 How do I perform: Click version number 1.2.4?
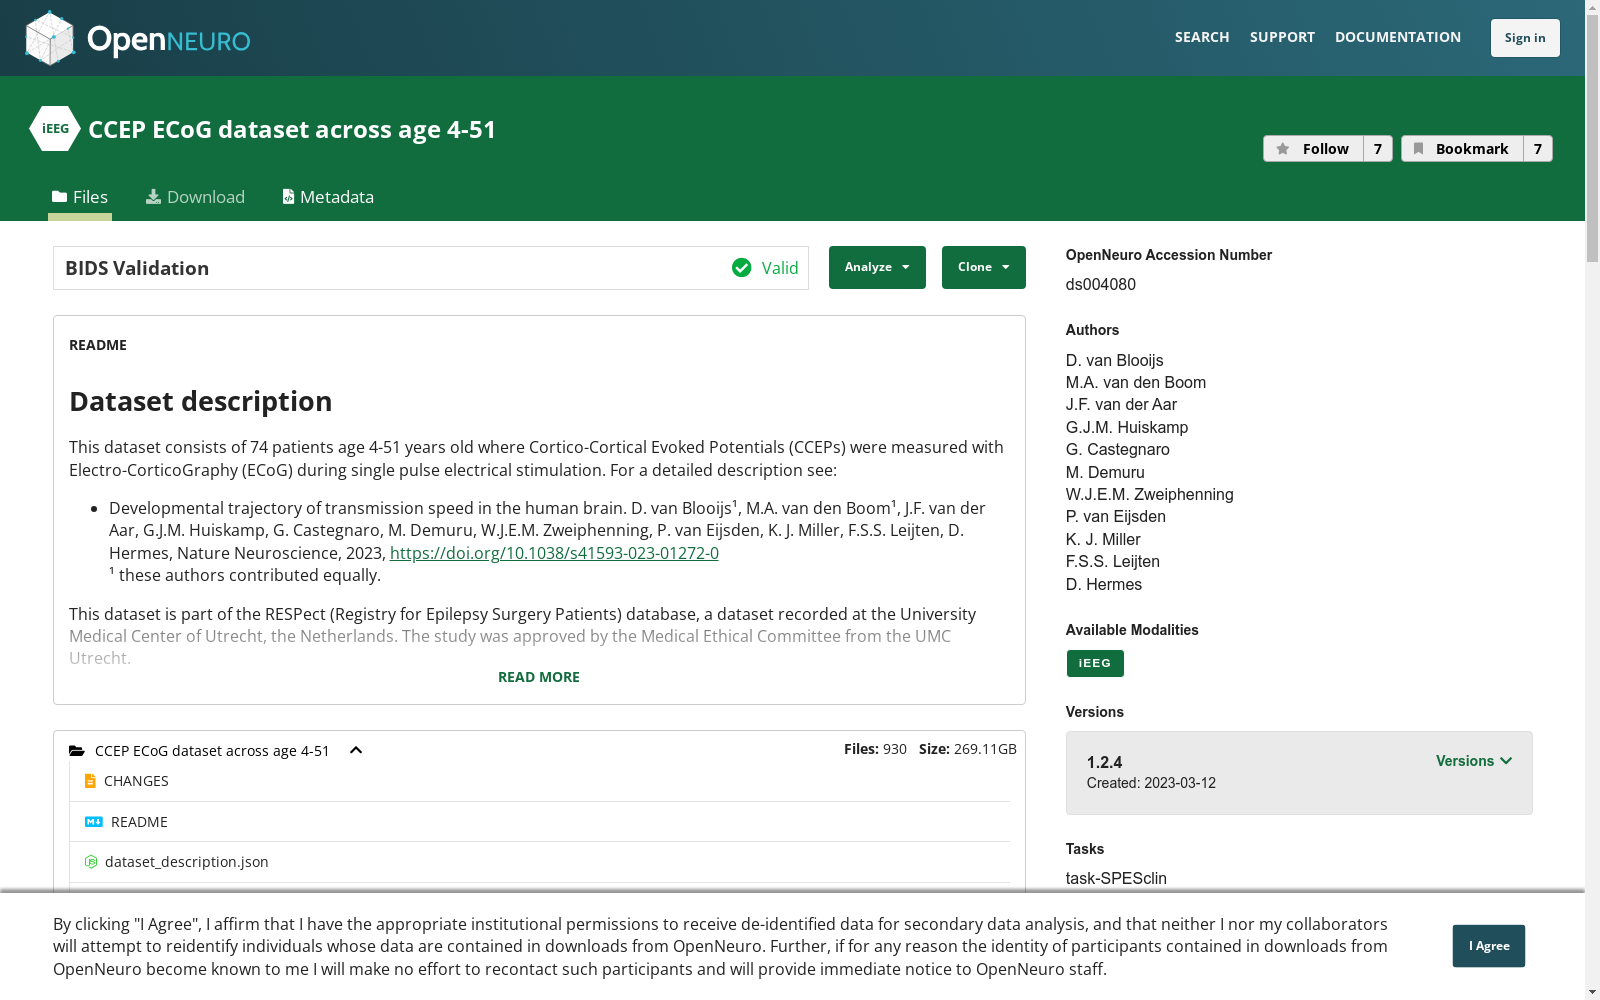click(1105, 762)
